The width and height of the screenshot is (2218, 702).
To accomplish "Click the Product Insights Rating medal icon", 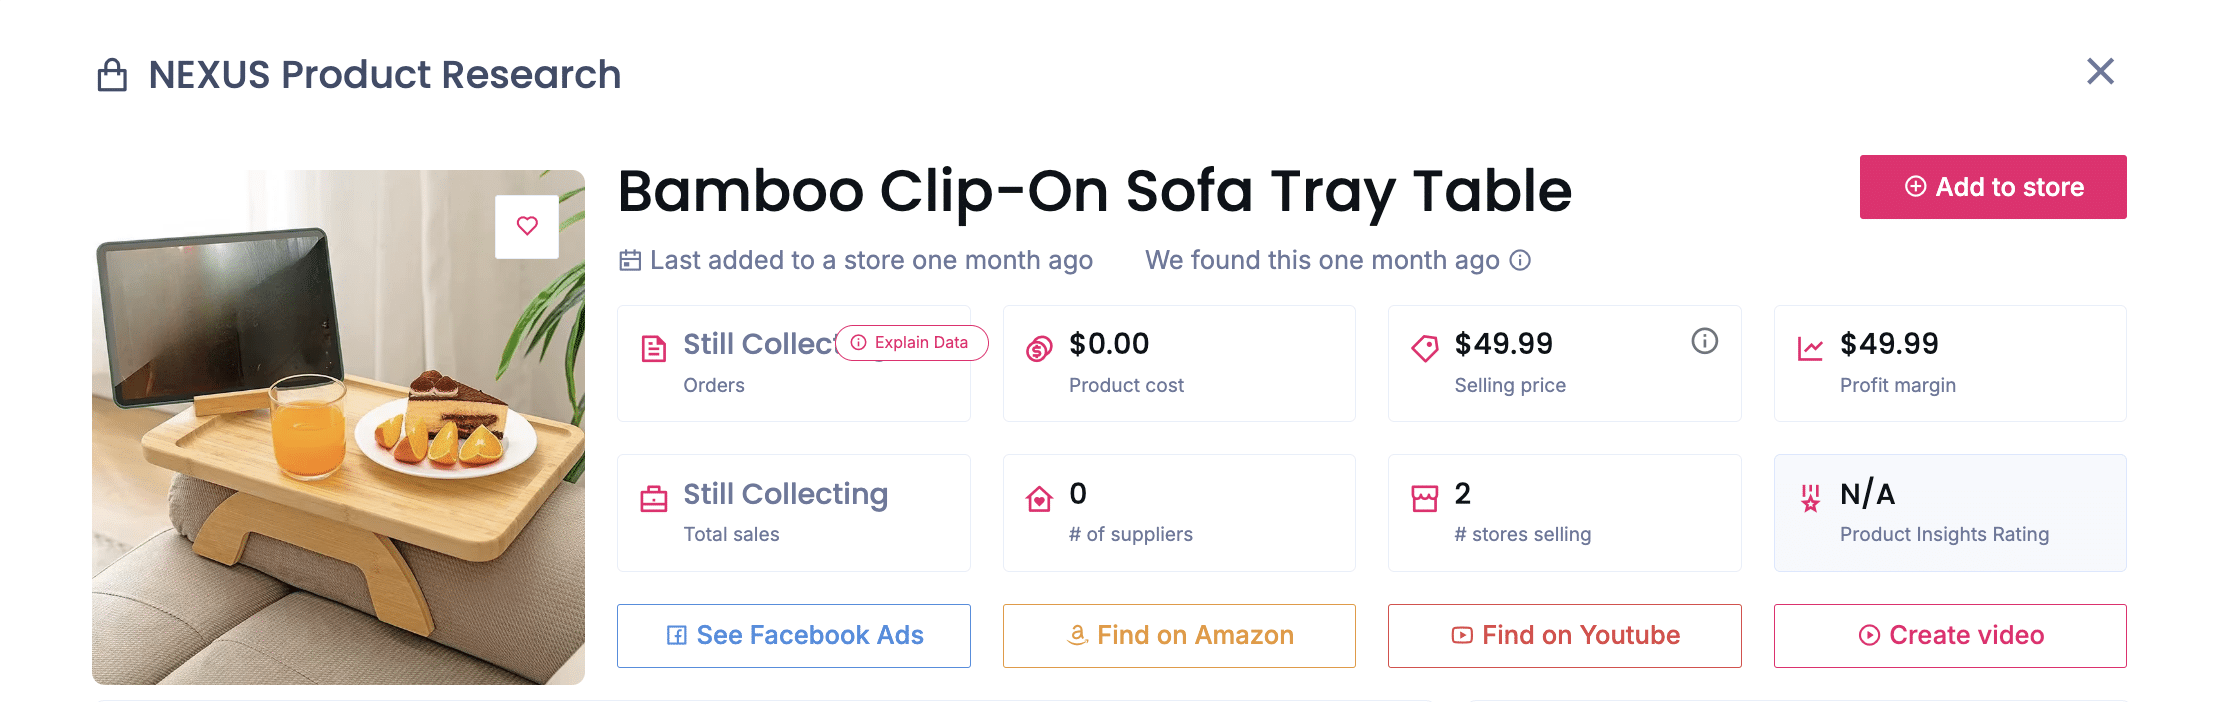I will (x=1810, y=498).
